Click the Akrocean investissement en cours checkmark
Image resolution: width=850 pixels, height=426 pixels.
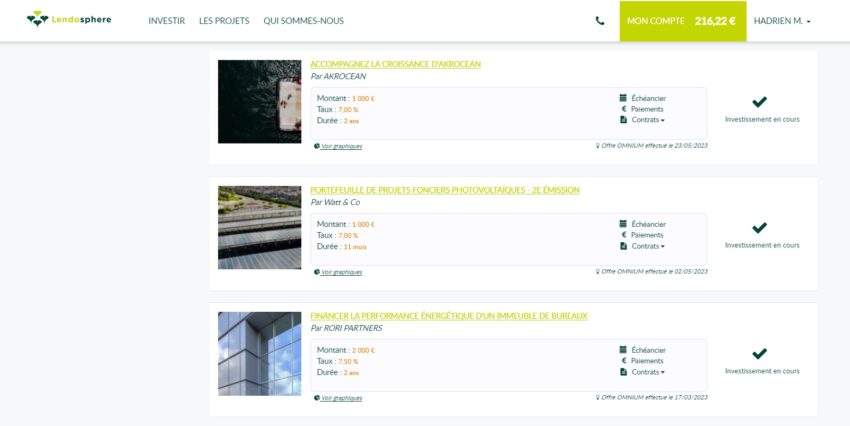[759, 102]
